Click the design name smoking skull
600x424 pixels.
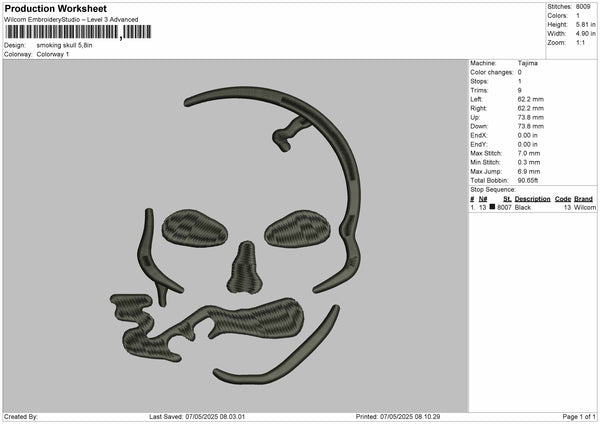pyautogui.click(x=64, y=45)
